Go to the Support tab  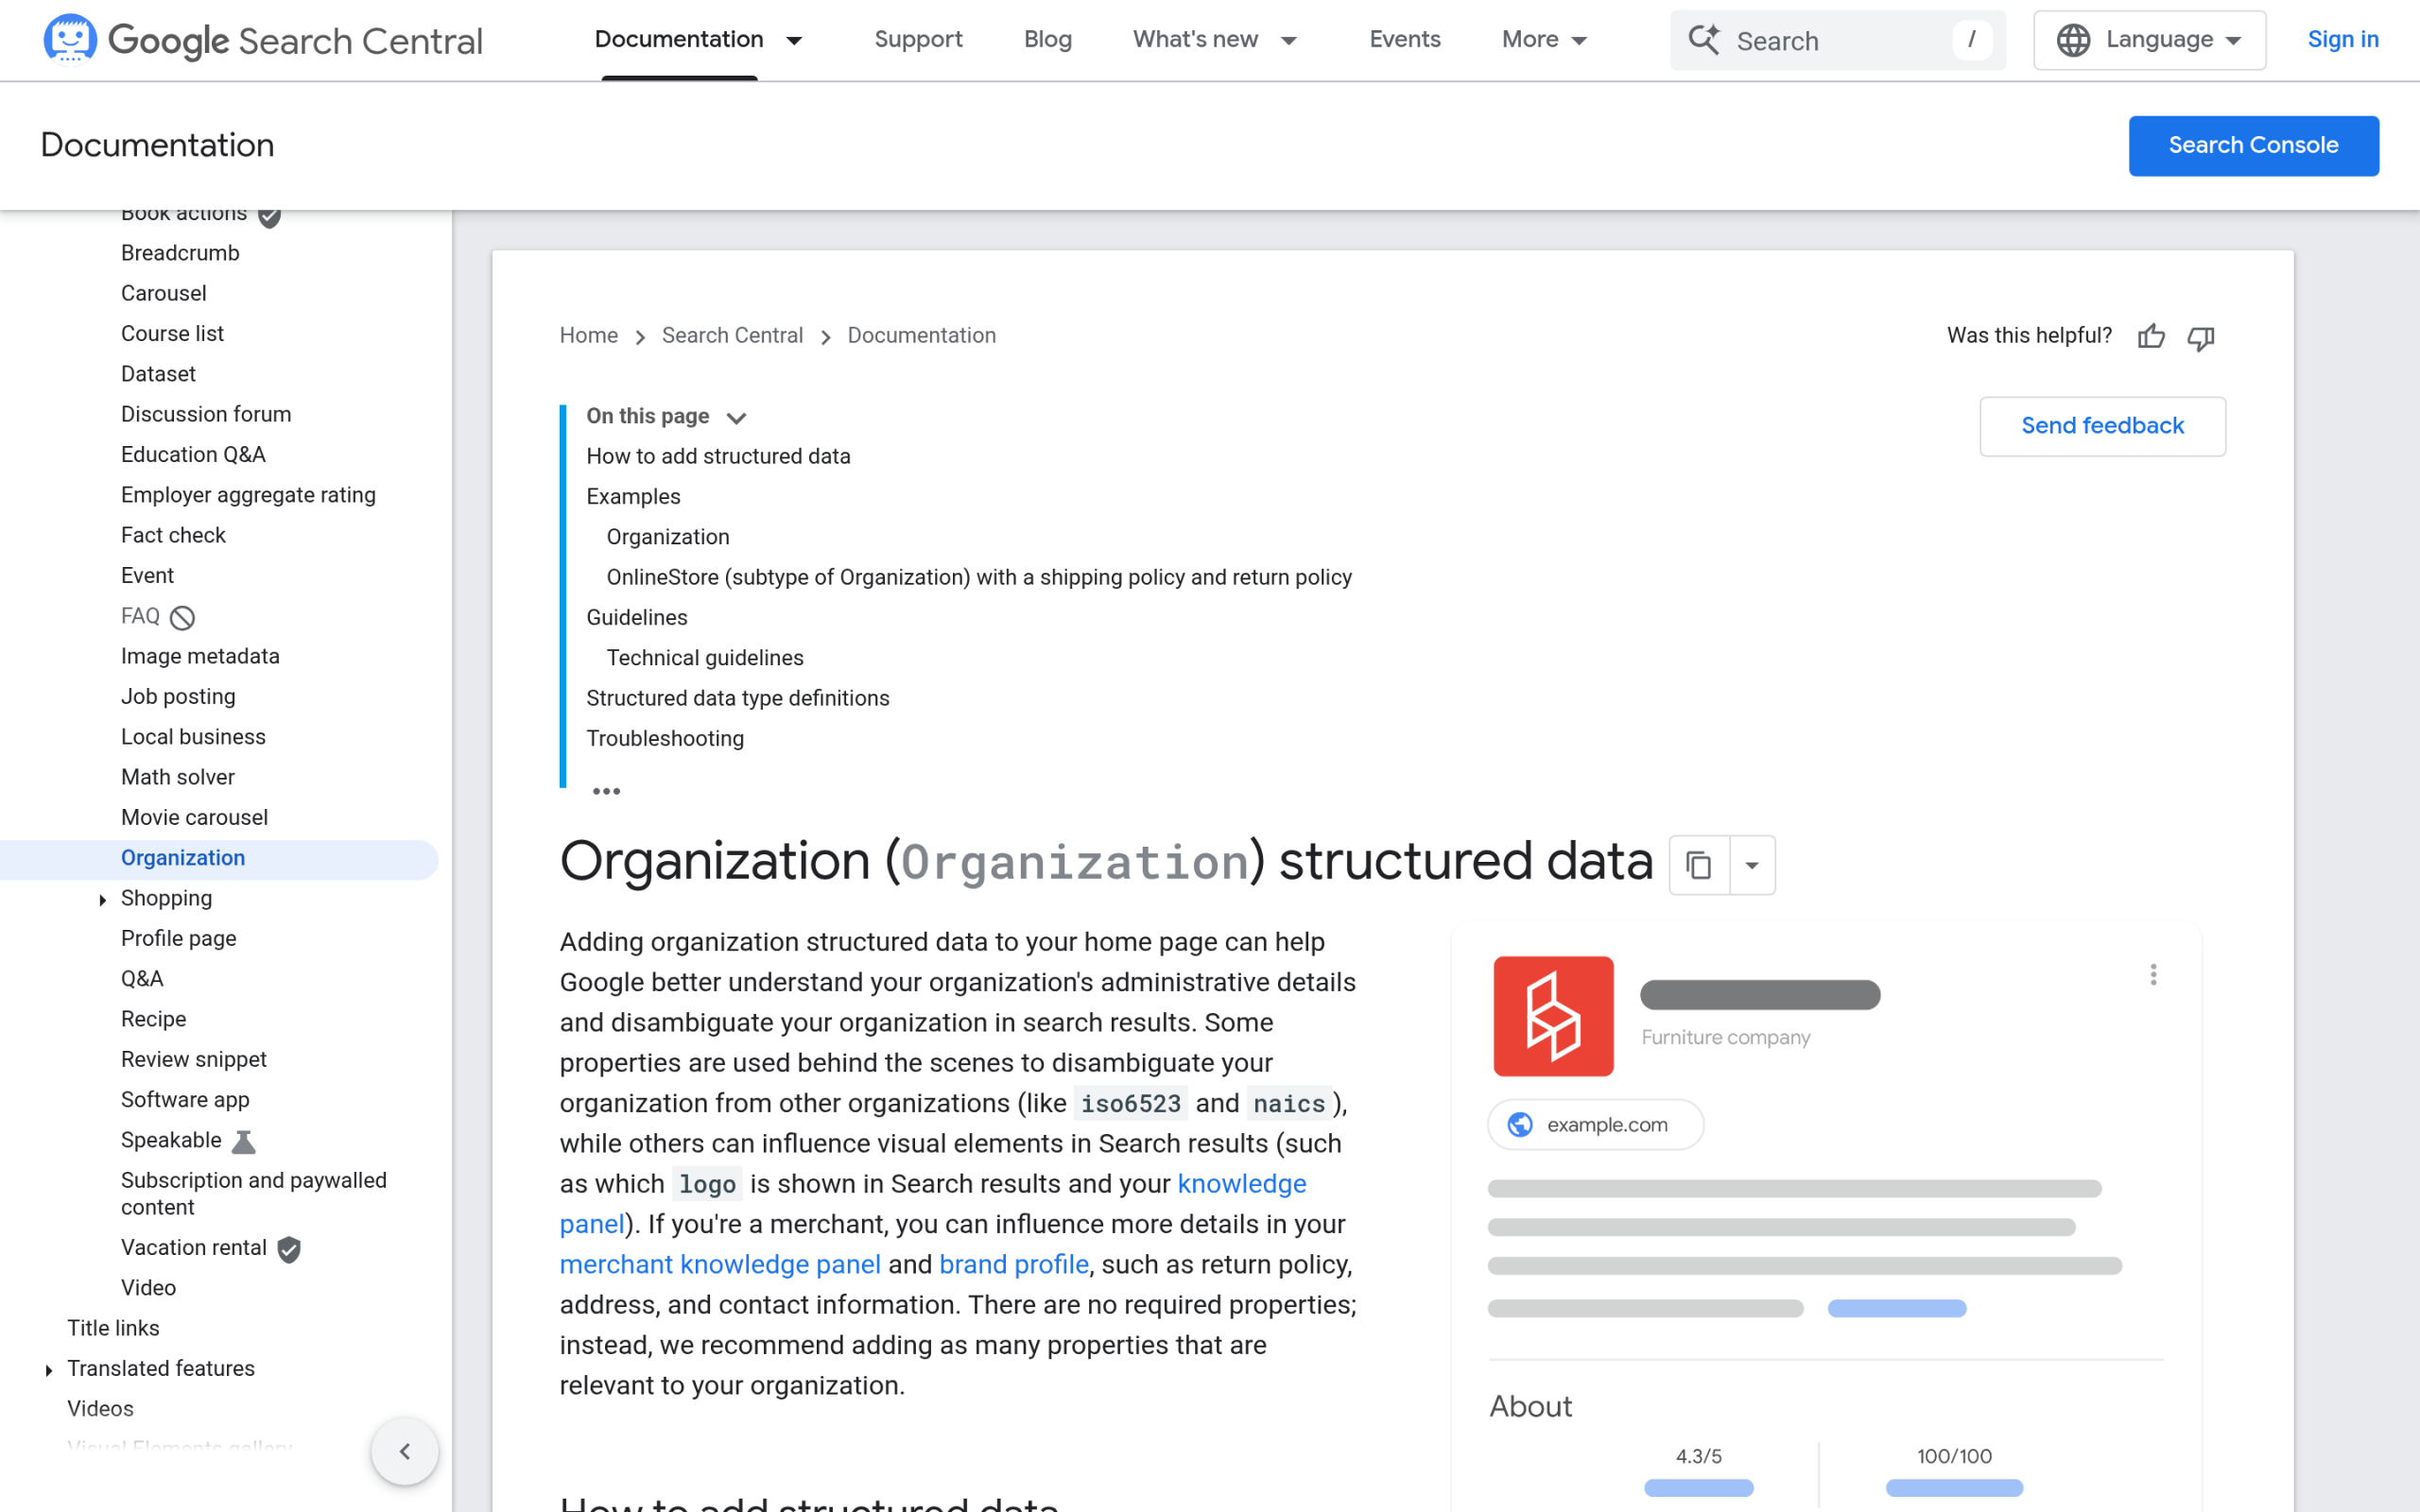[918, 40]
